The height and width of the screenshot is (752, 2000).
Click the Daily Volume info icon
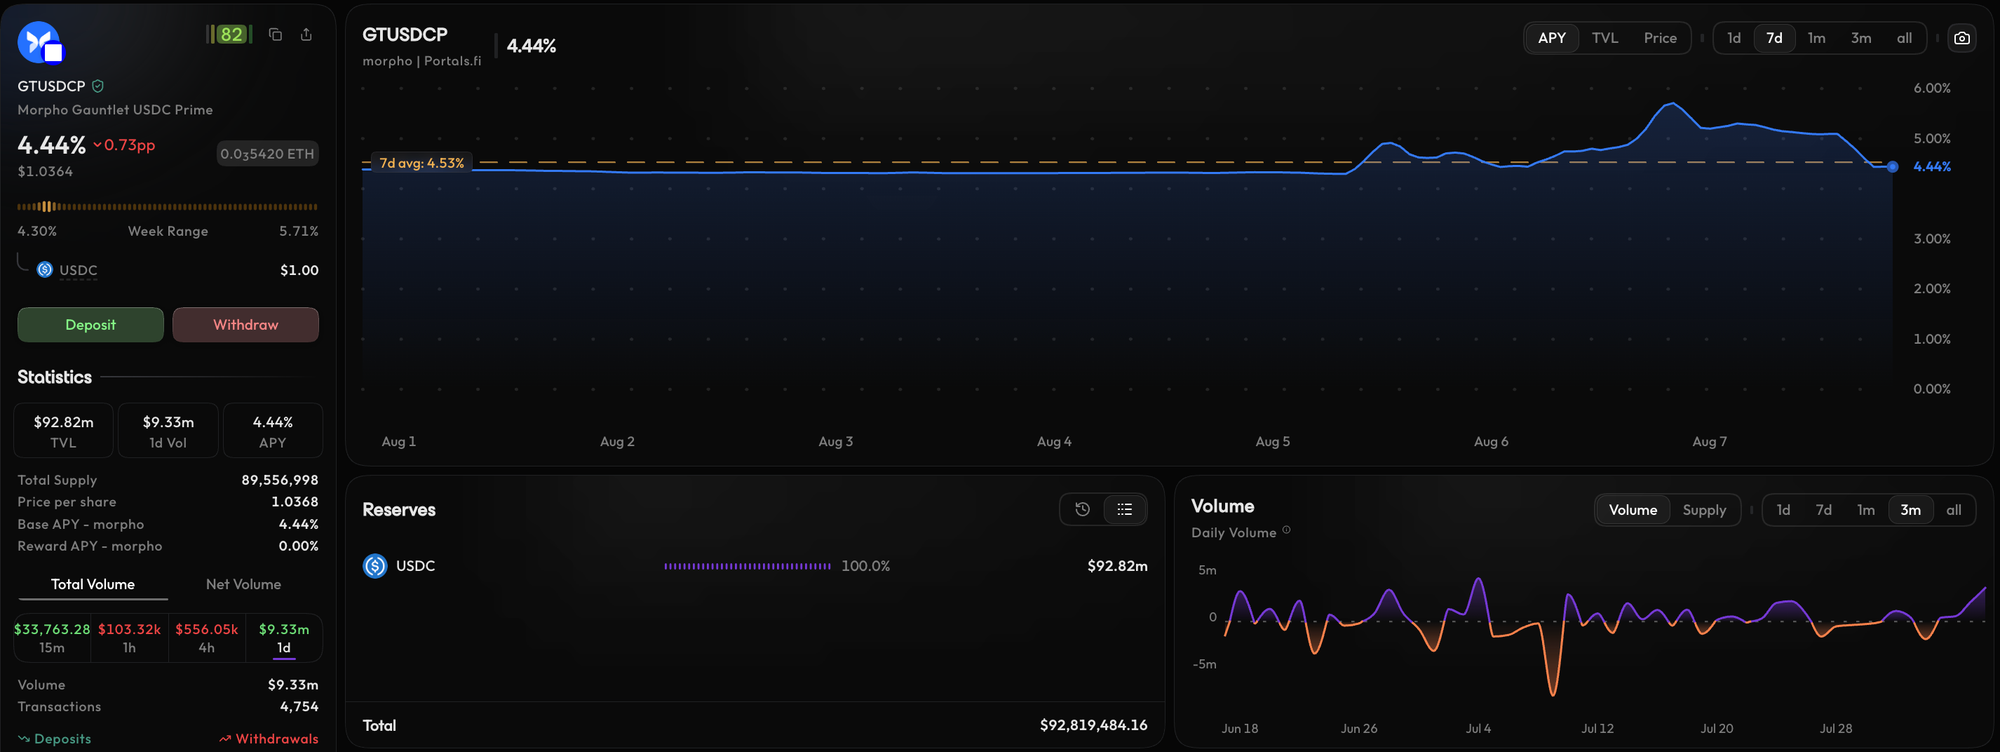tap(1286, 531)
